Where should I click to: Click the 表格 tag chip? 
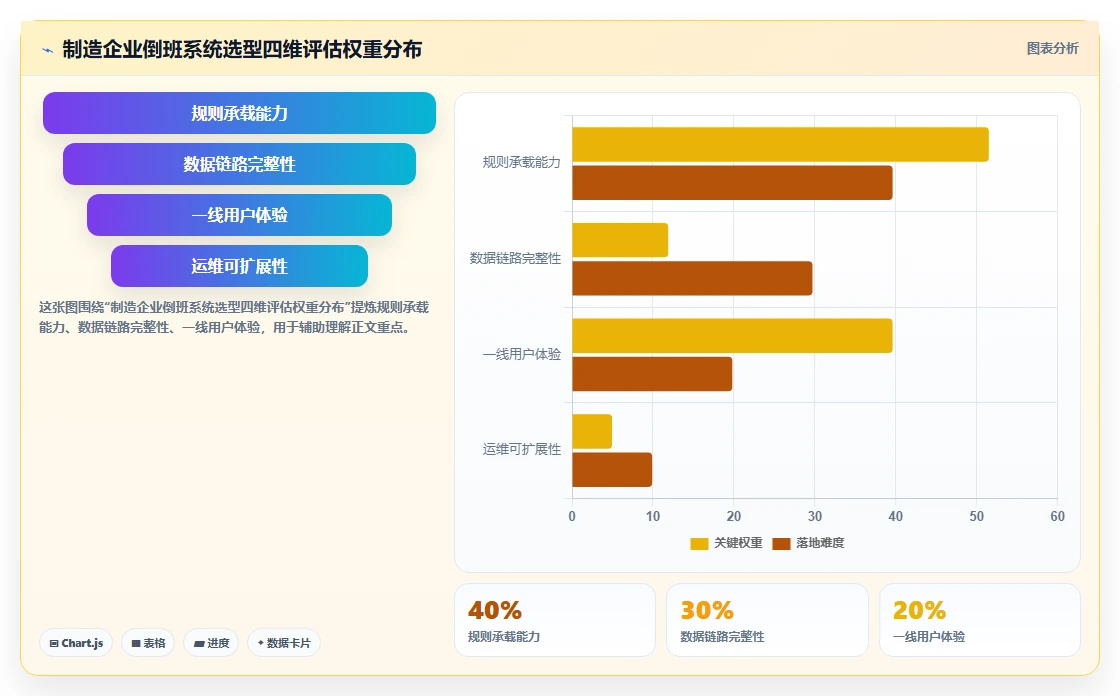[148, 643]
